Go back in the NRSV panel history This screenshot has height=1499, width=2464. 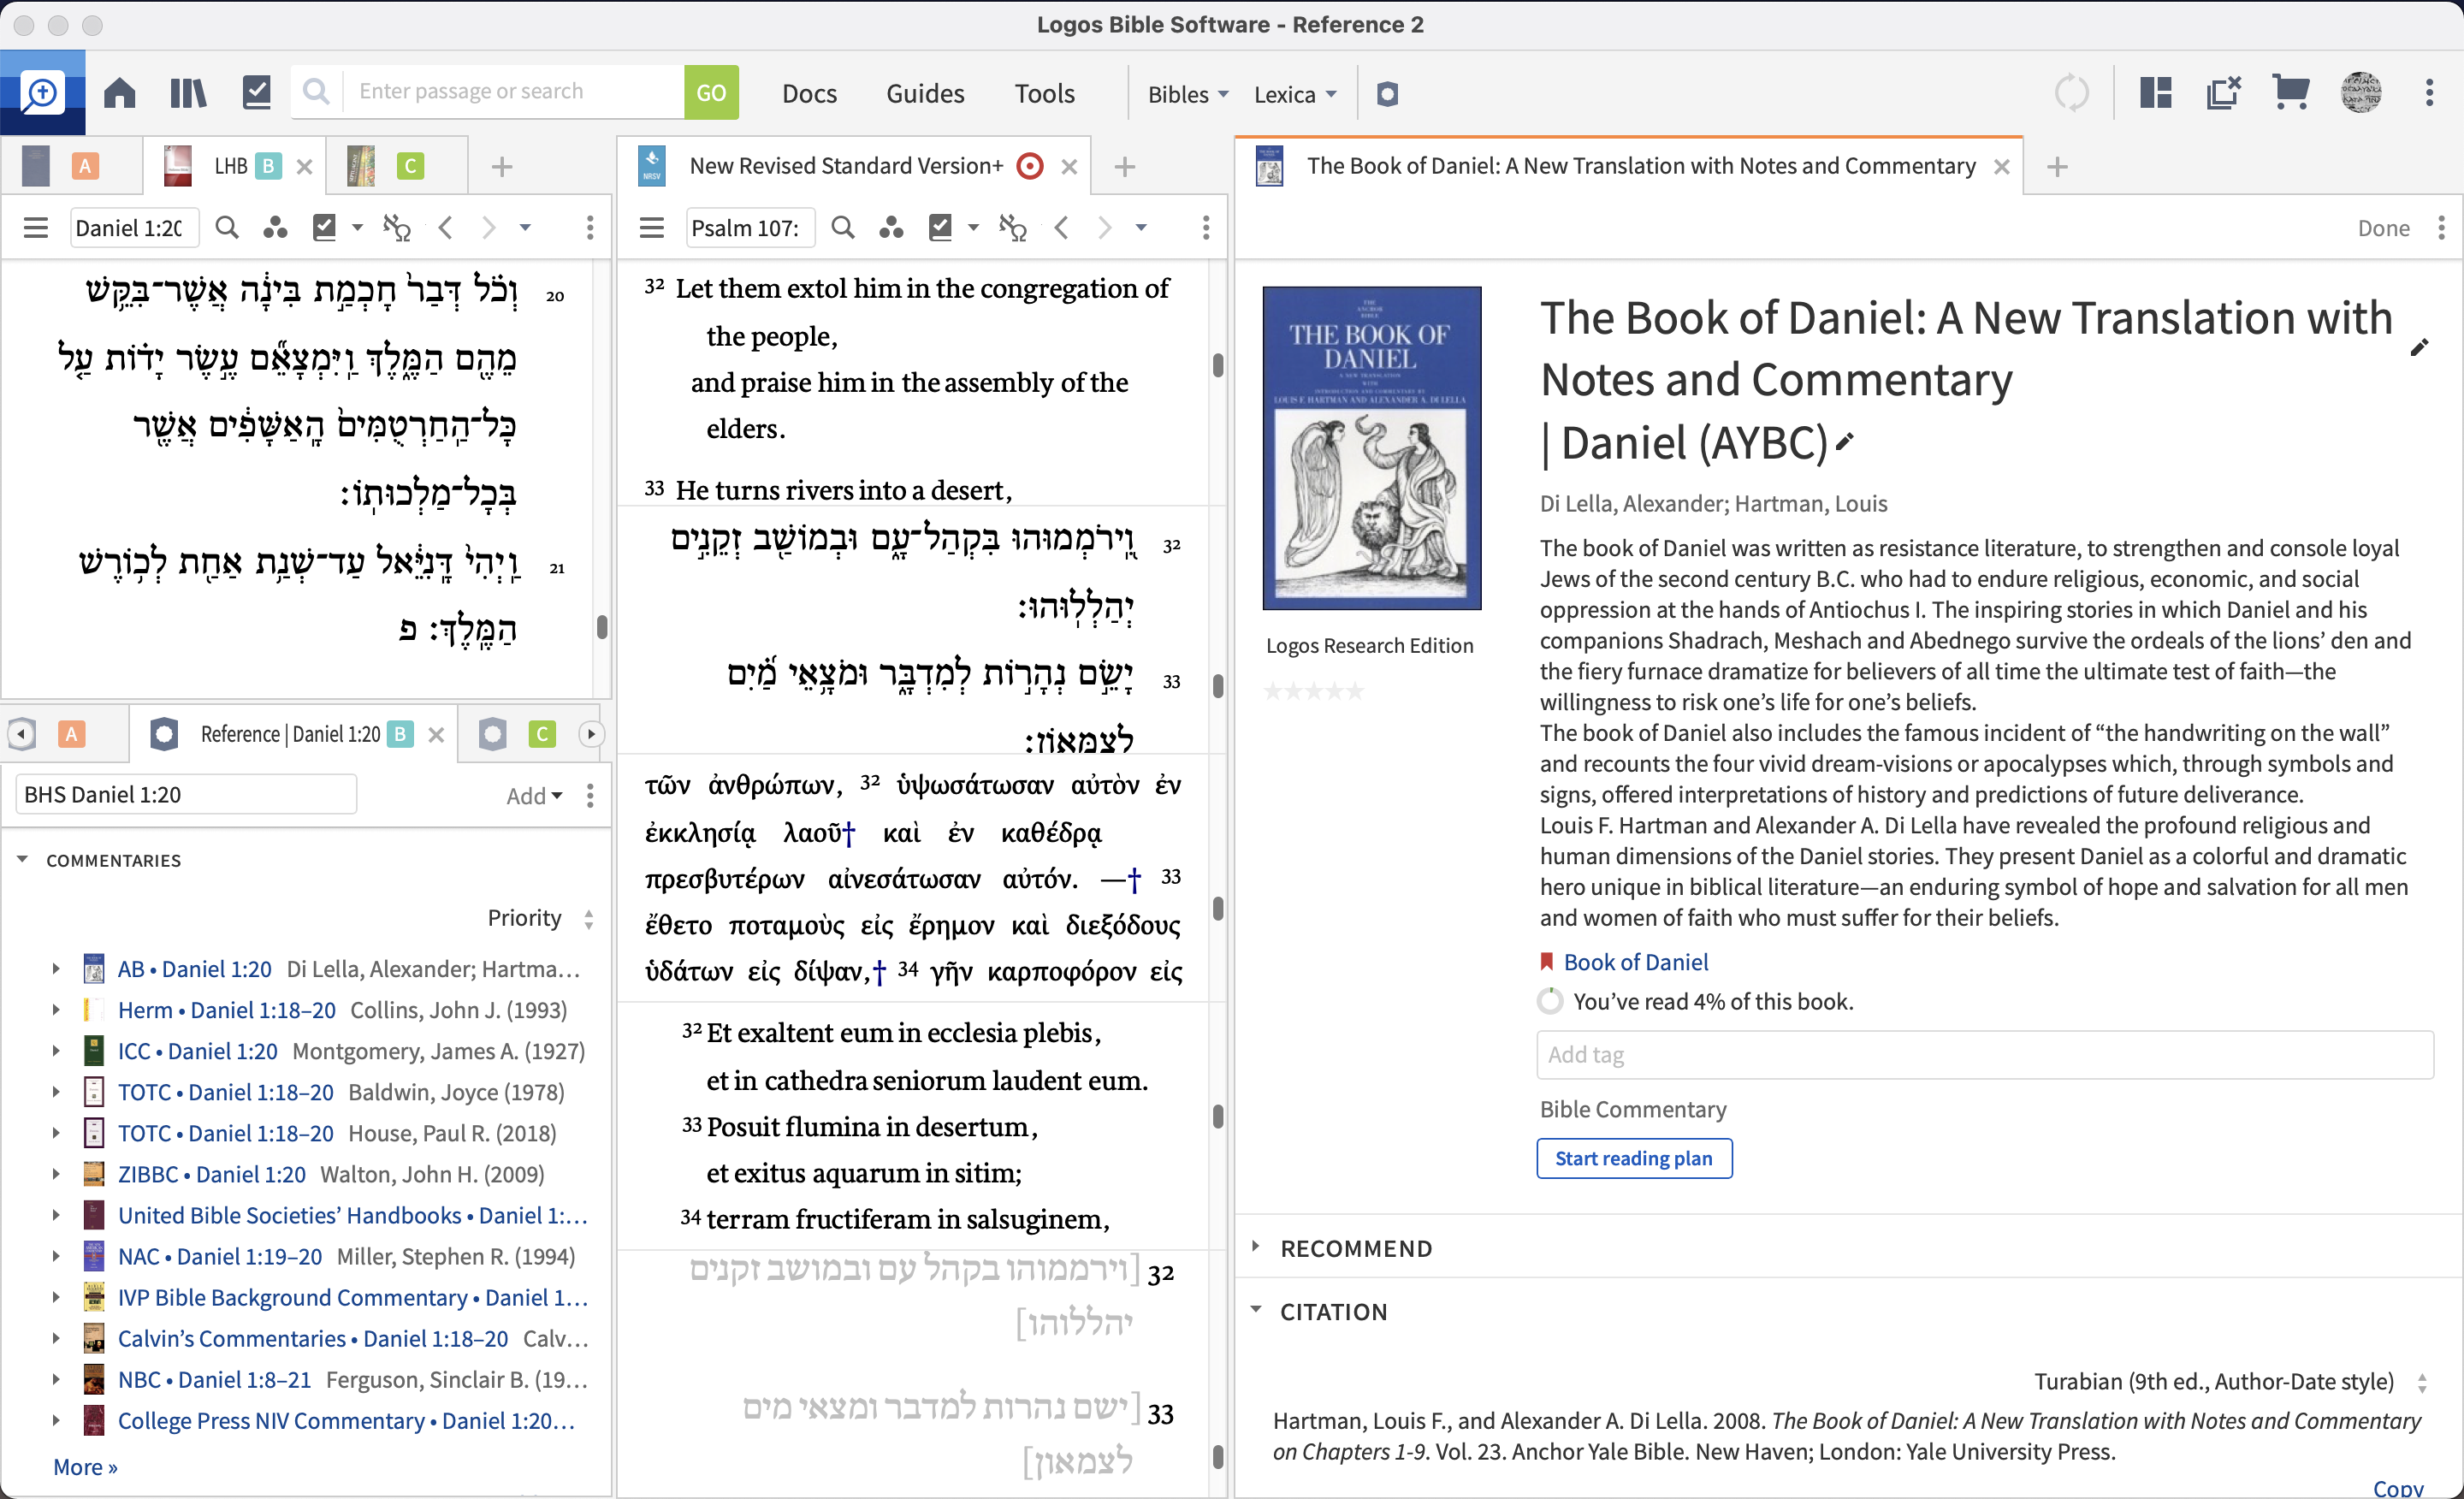(x=1062, y=228)
